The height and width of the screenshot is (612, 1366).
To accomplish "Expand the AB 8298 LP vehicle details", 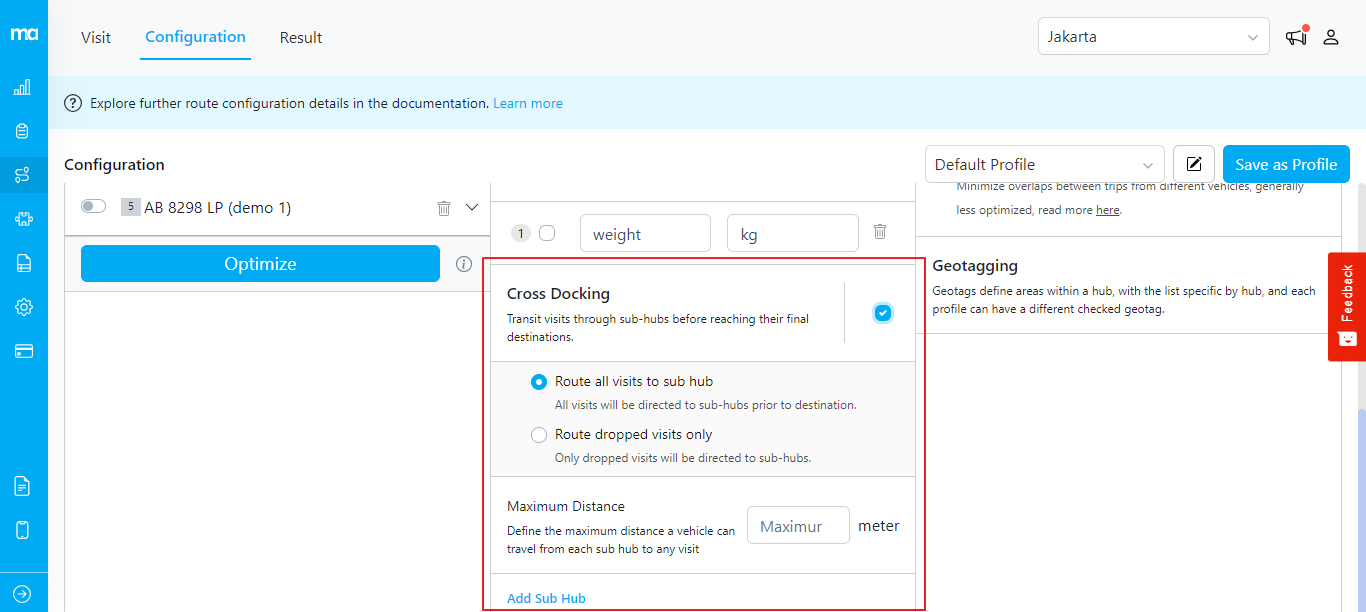I will 473,208.
